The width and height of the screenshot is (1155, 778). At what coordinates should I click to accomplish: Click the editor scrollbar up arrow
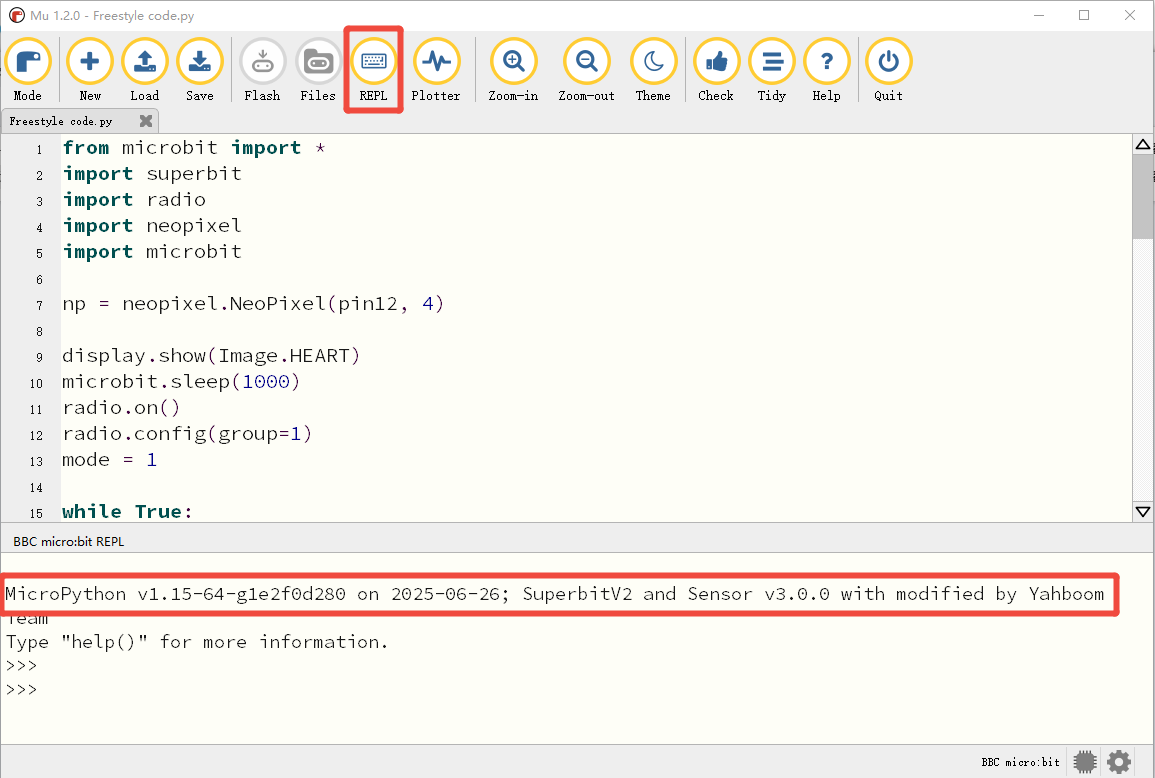1142,144
